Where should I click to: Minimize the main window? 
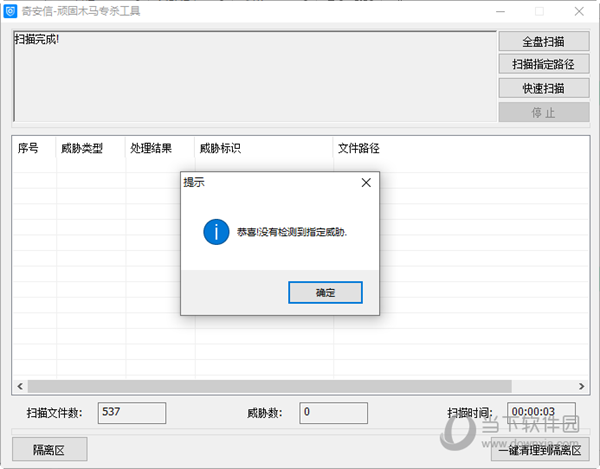(x=501, y=11)
